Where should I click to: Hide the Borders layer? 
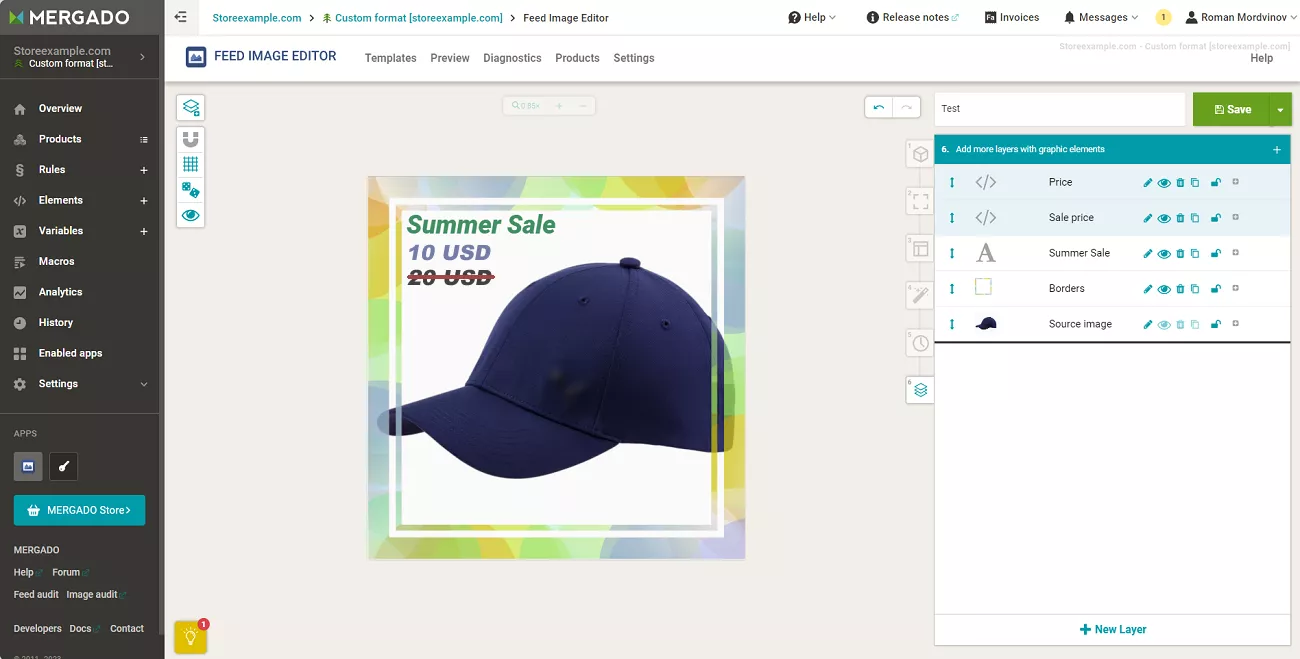1164,289
